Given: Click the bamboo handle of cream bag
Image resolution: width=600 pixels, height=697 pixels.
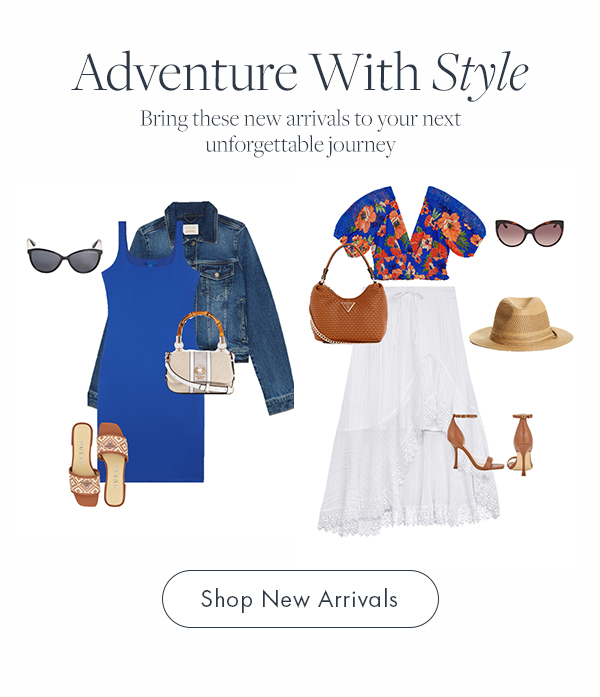Looking at the screenshot, I should 200,328.
